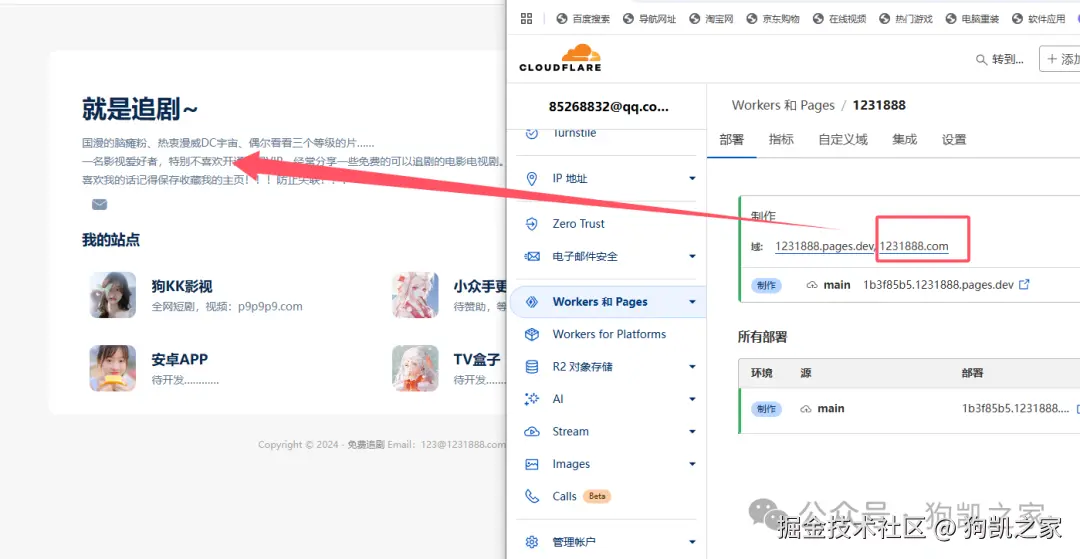The height and width of the screenshot is (559, 1080).
Task: Click the mail envelope icon on 就是追剧 page
Action: pos(99,204)
